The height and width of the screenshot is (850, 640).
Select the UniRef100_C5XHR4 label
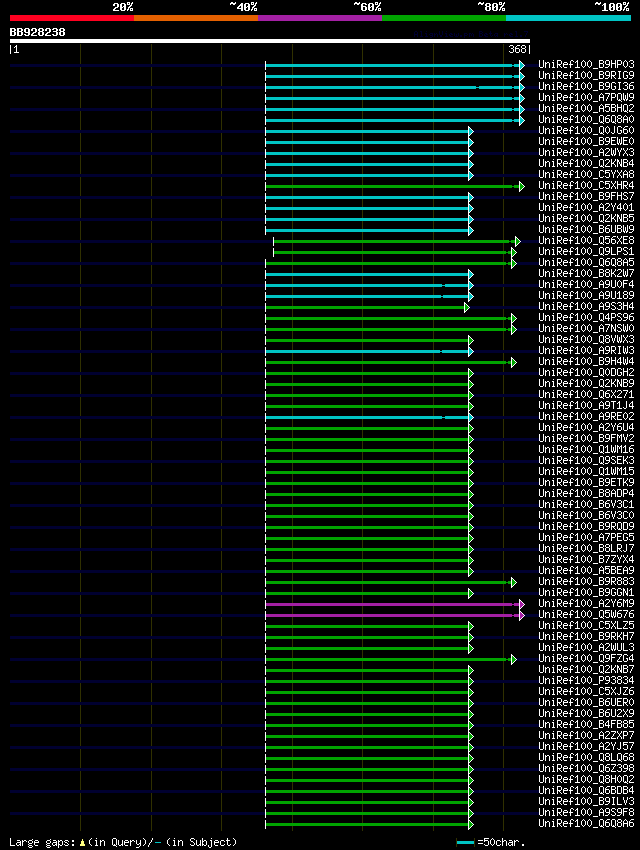coord(586,185)
